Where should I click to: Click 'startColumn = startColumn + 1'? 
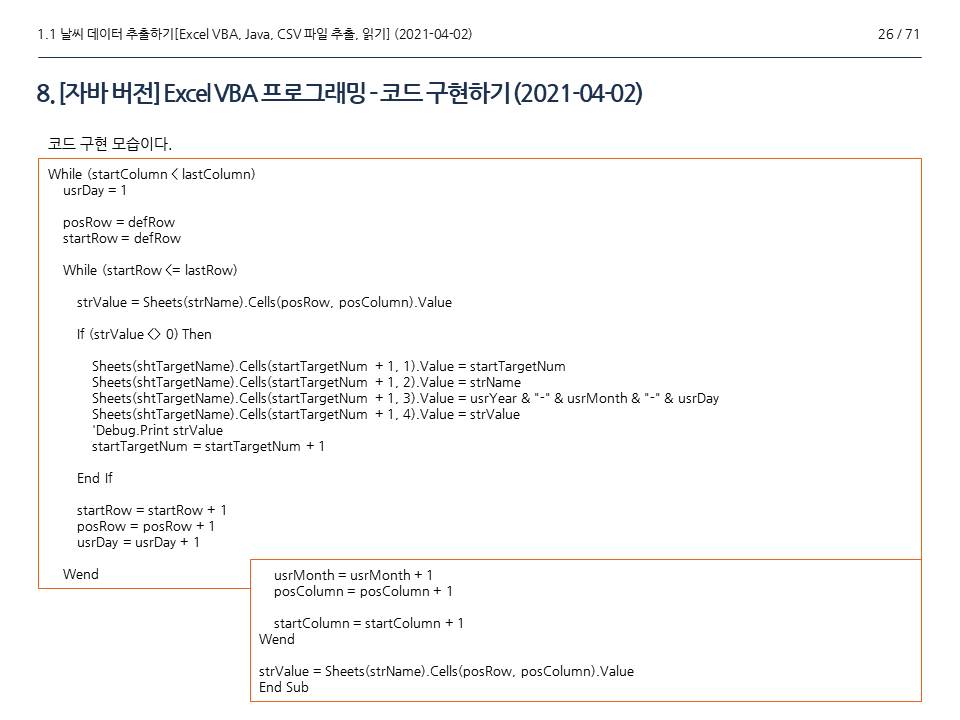tap(369, 623)
